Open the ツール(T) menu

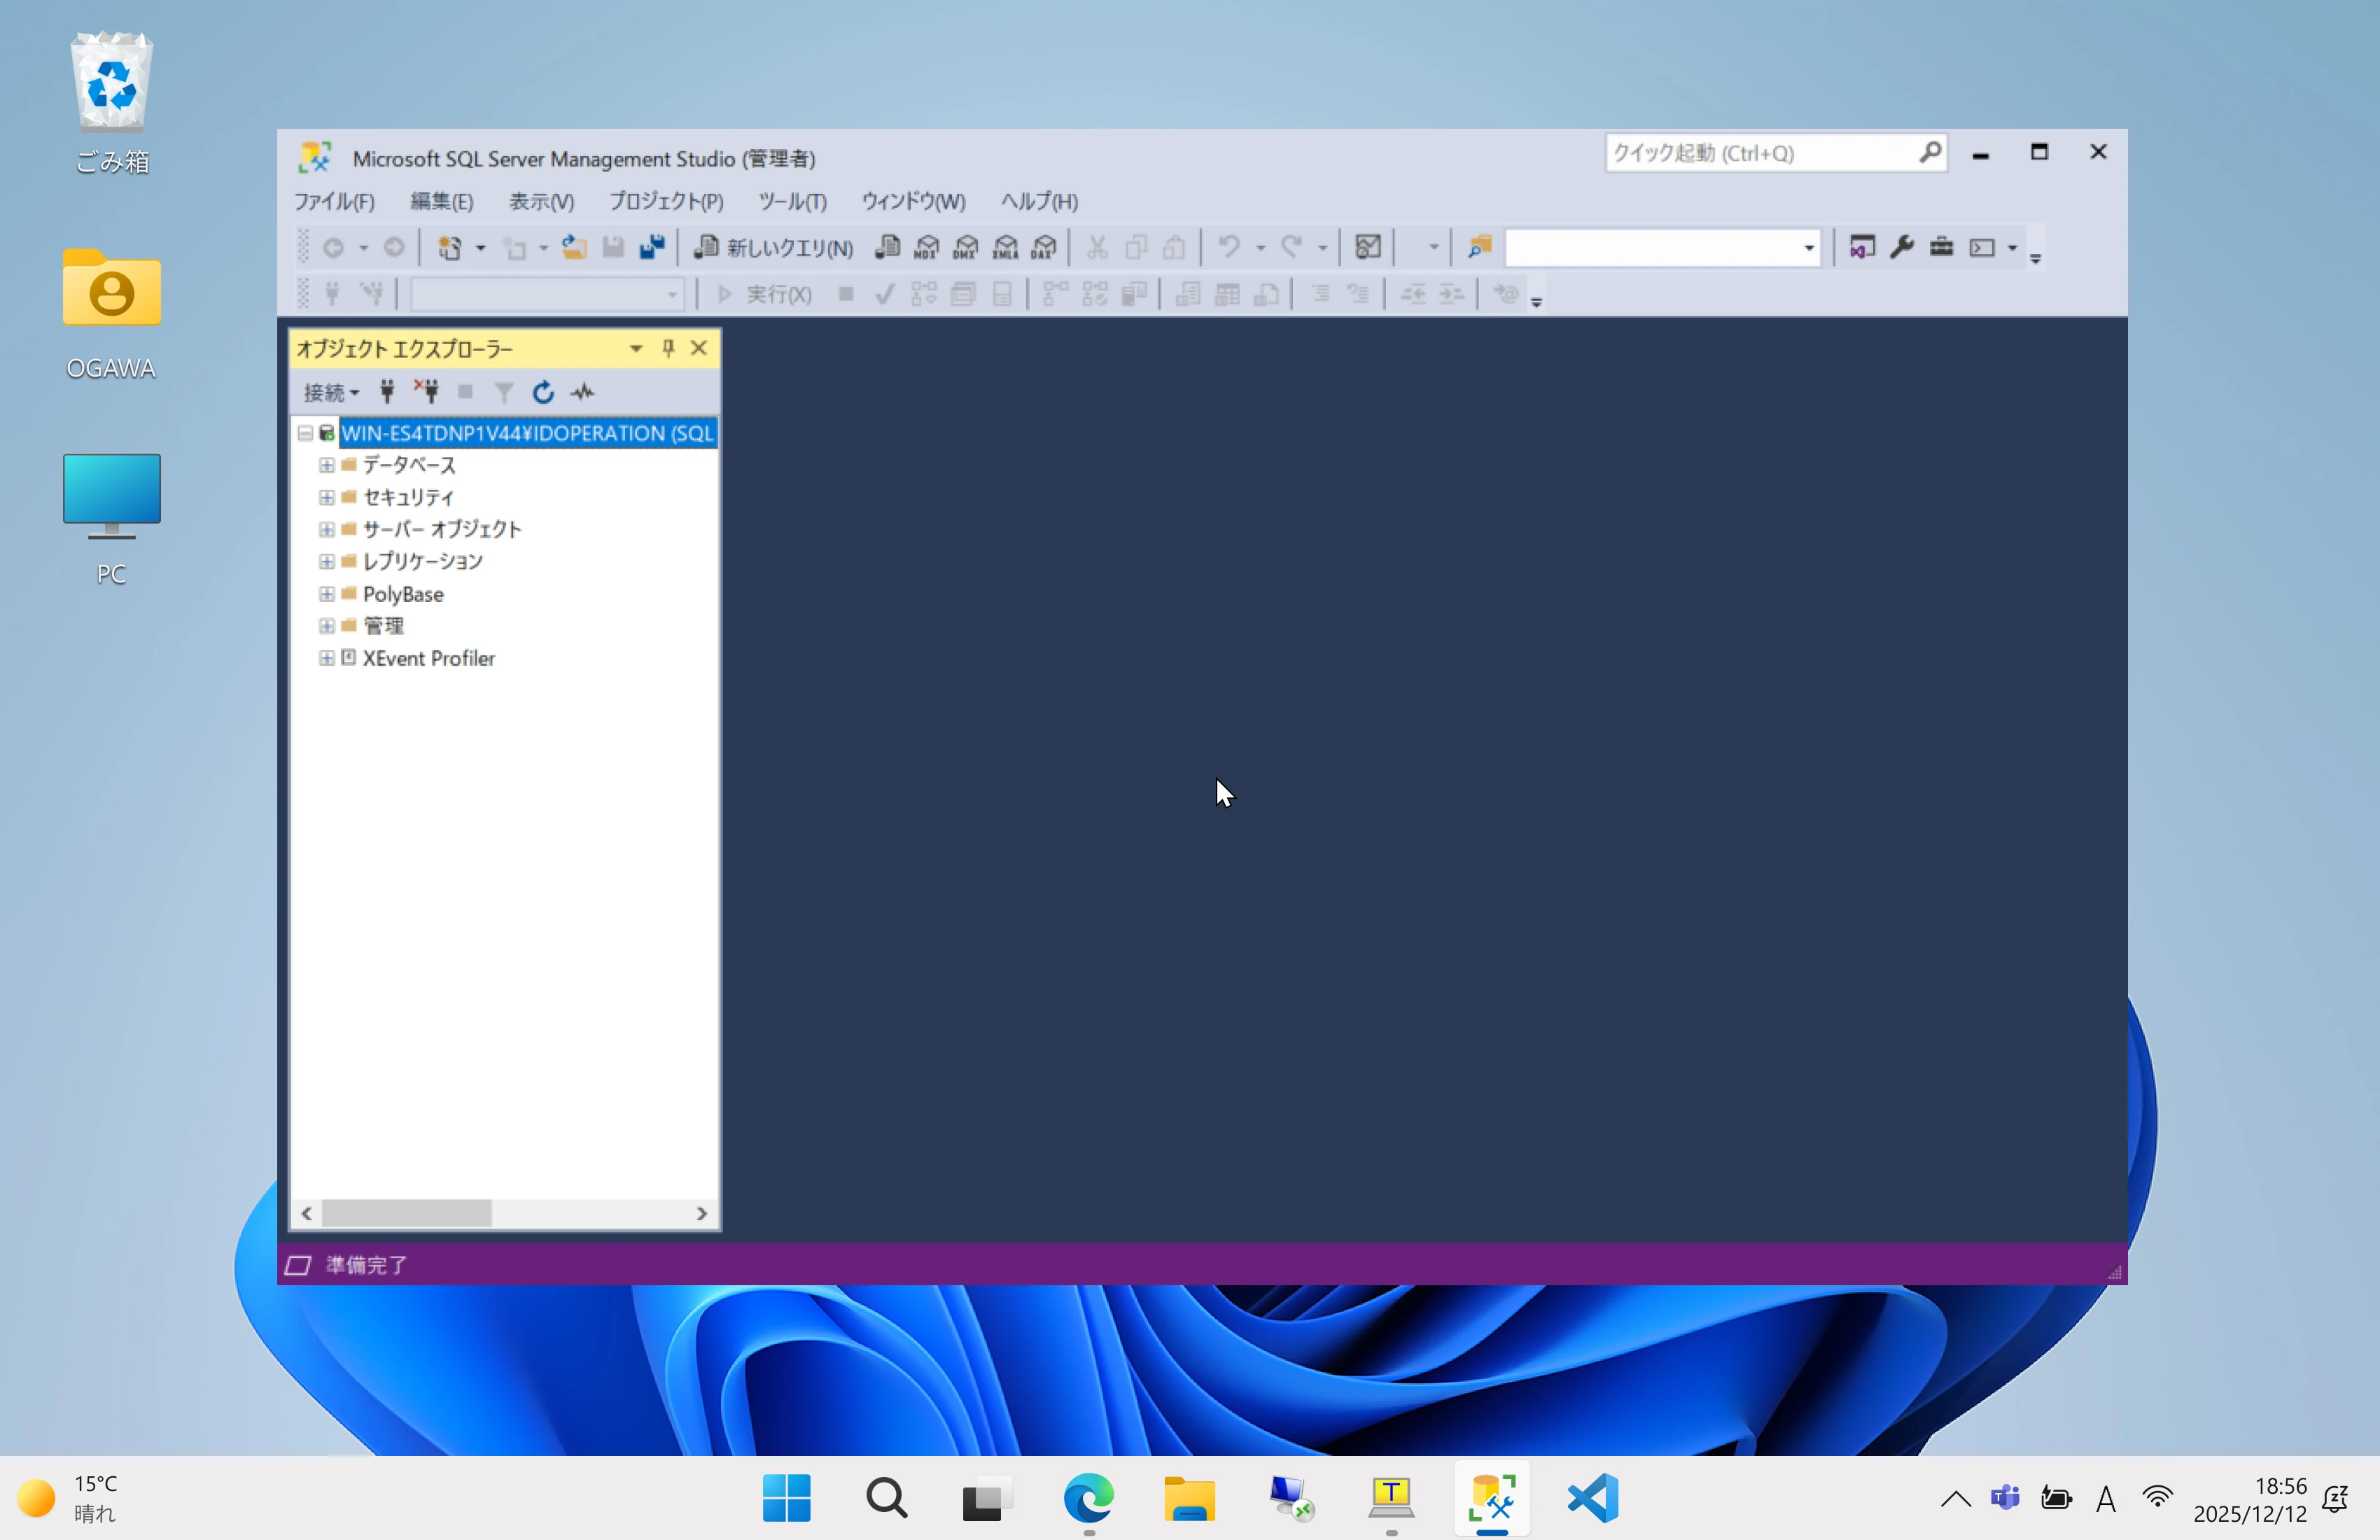tap(791, 201)
